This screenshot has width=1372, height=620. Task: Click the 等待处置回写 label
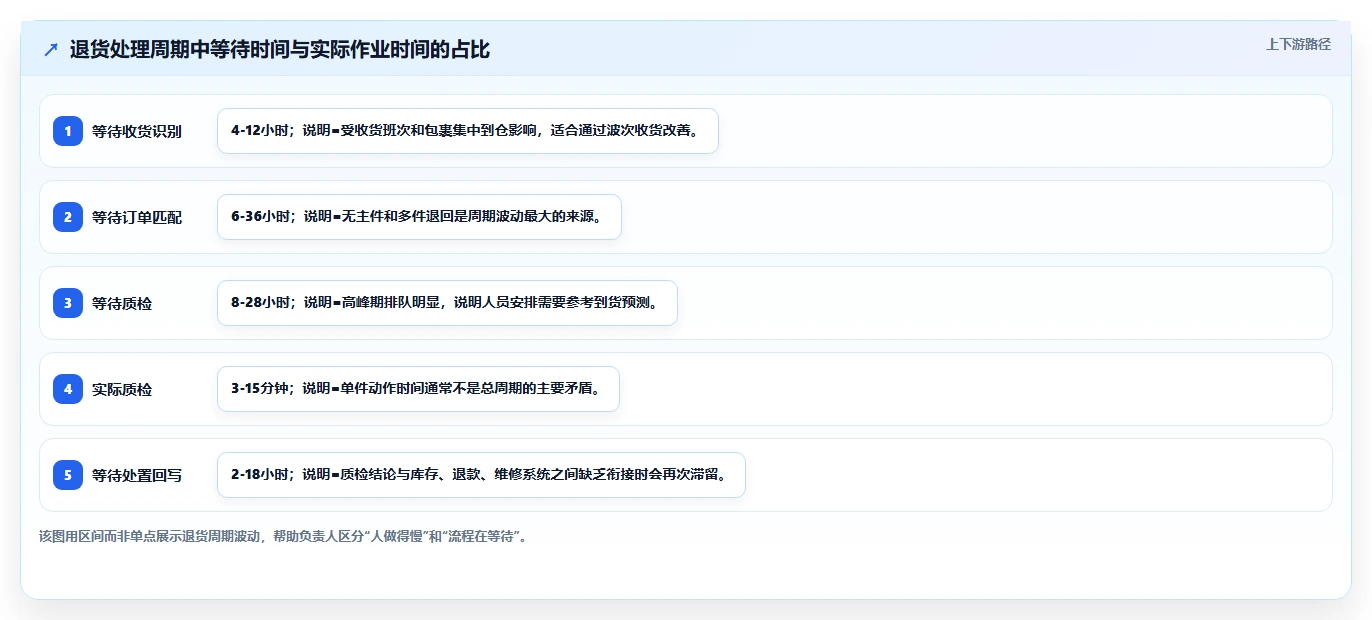pyautogui.click(x=137, y=475)
